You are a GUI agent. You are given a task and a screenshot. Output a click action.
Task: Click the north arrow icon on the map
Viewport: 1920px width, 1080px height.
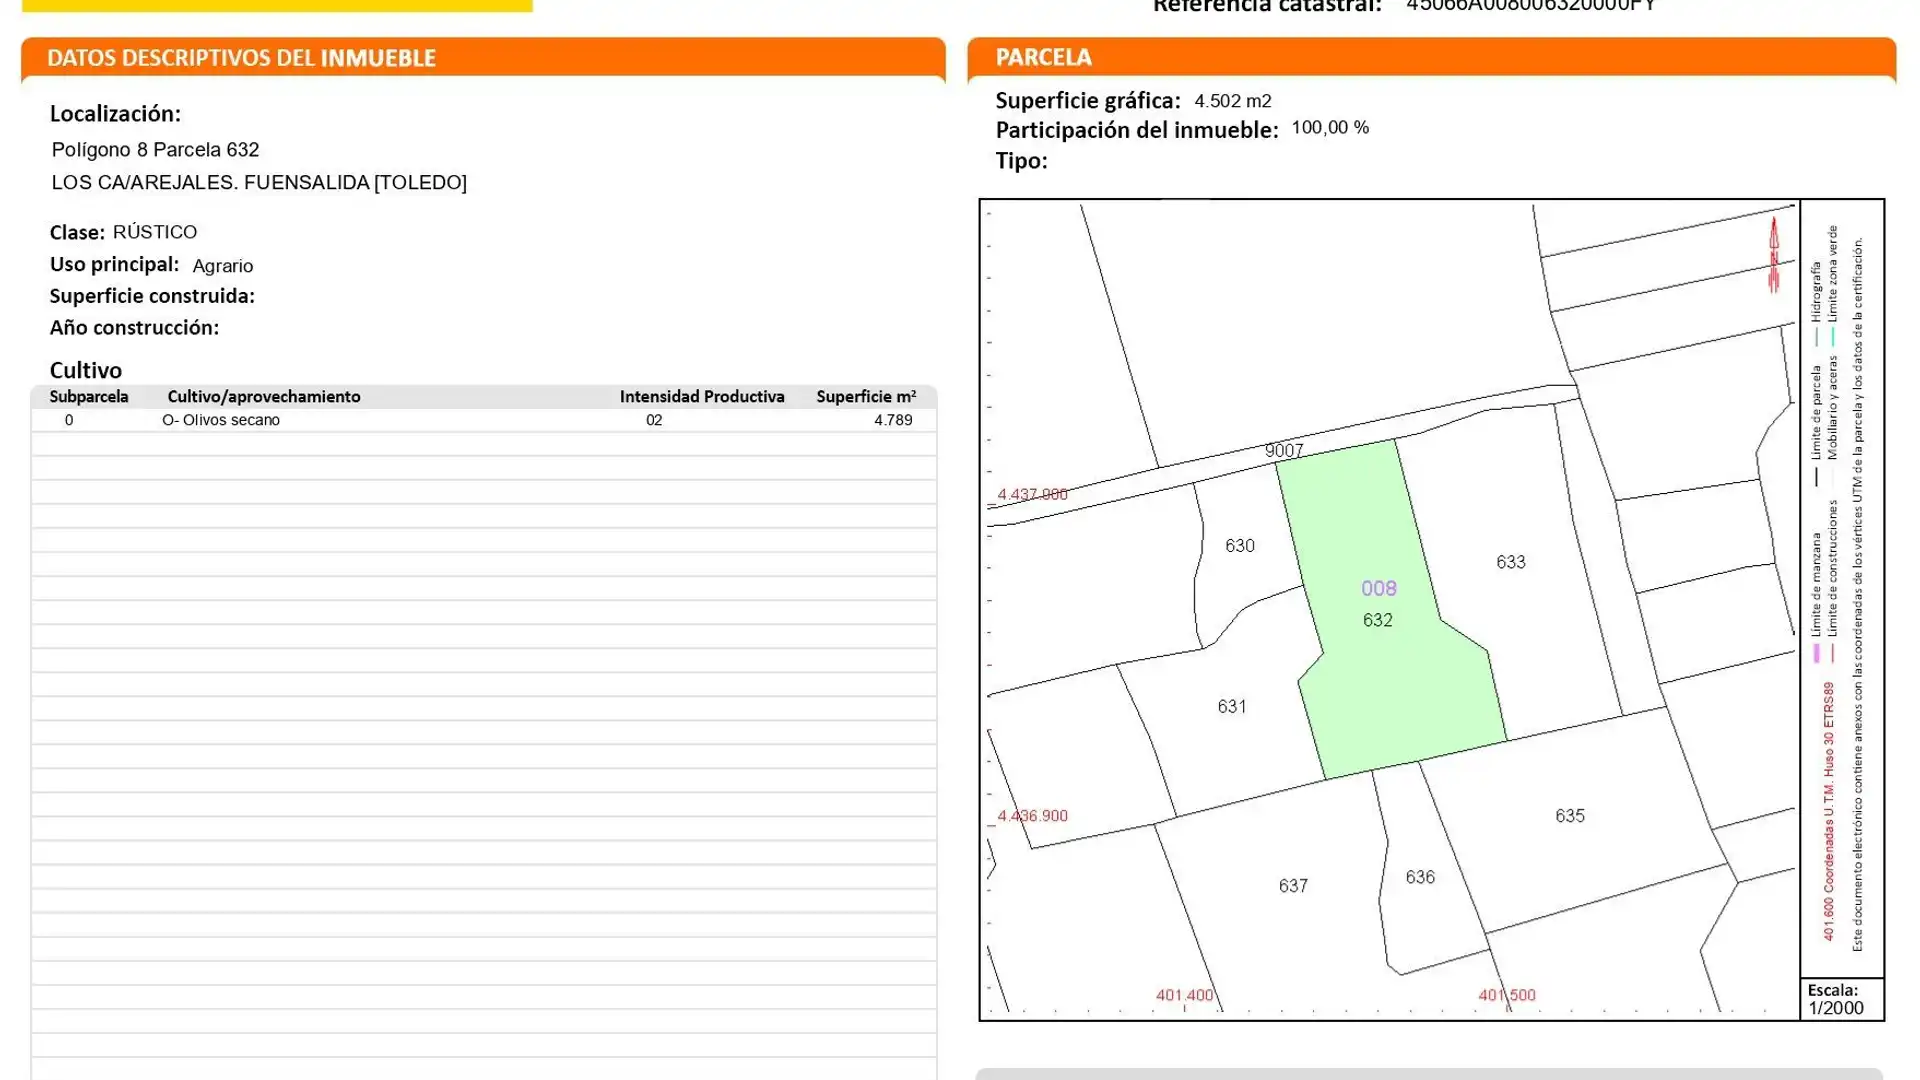point(1775,250)
